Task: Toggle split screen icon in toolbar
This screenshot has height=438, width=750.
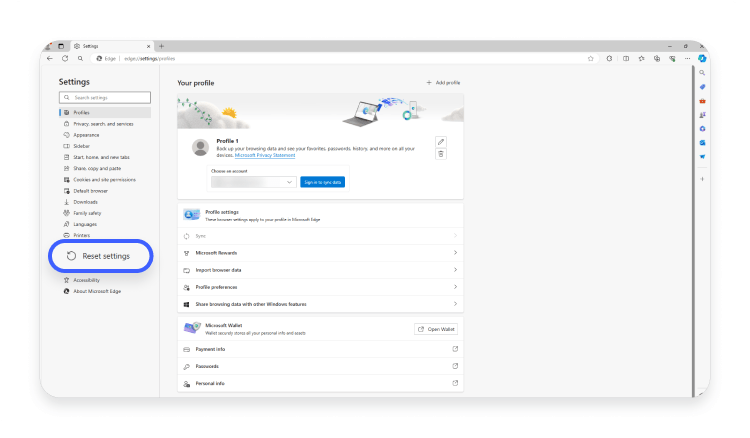Action: pos(626,58)
